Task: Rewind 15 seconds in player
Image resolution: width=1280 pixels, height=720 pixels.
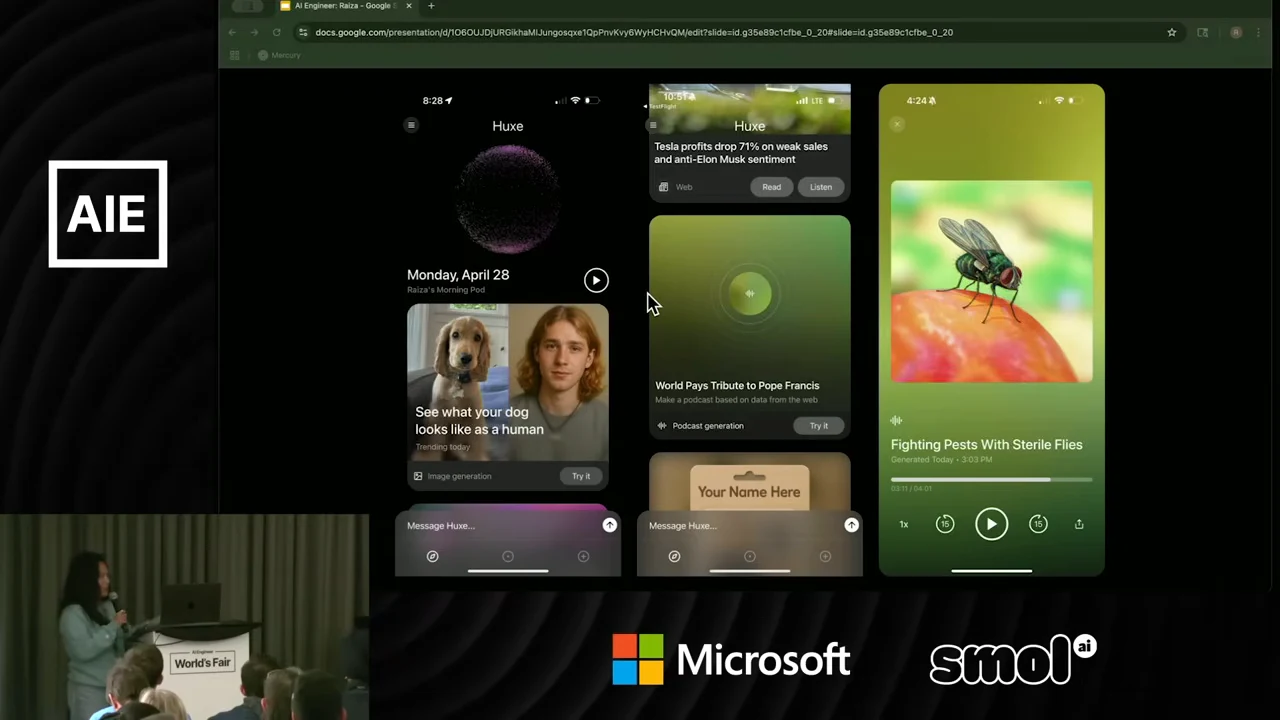Action: click(944, 524)
